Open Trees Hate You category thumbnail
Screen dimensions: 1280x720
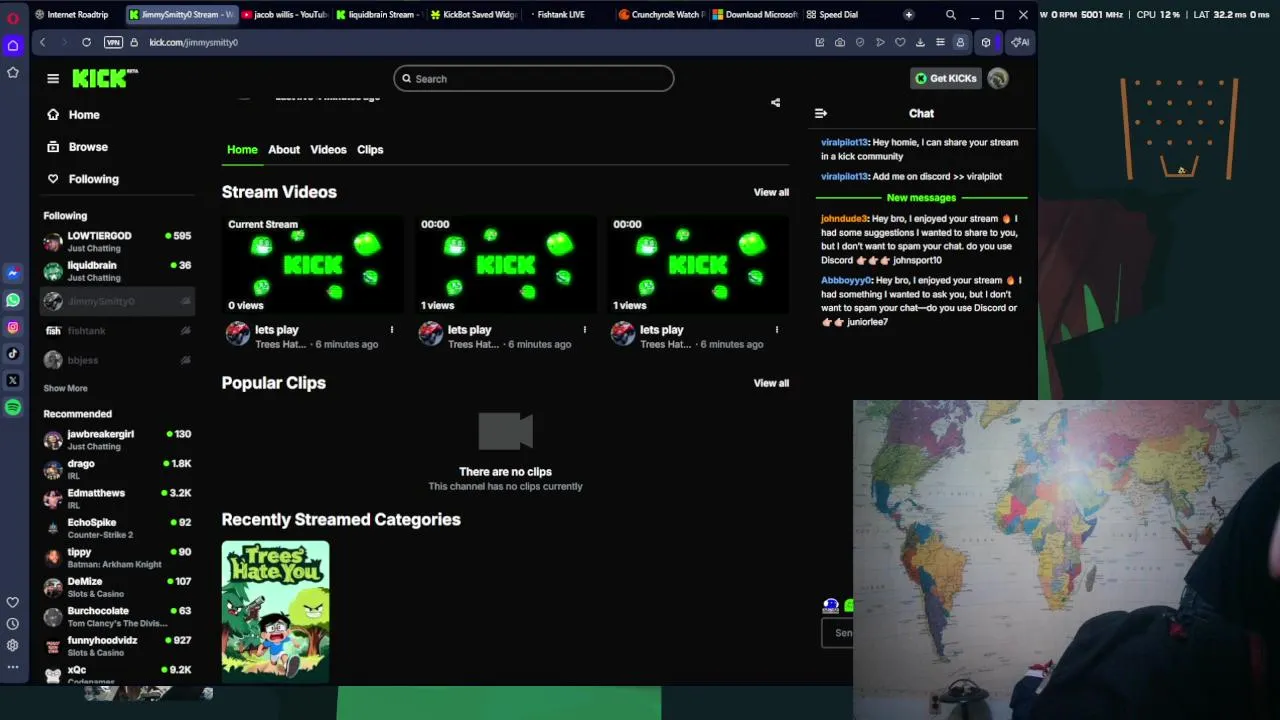click(275, 611)
